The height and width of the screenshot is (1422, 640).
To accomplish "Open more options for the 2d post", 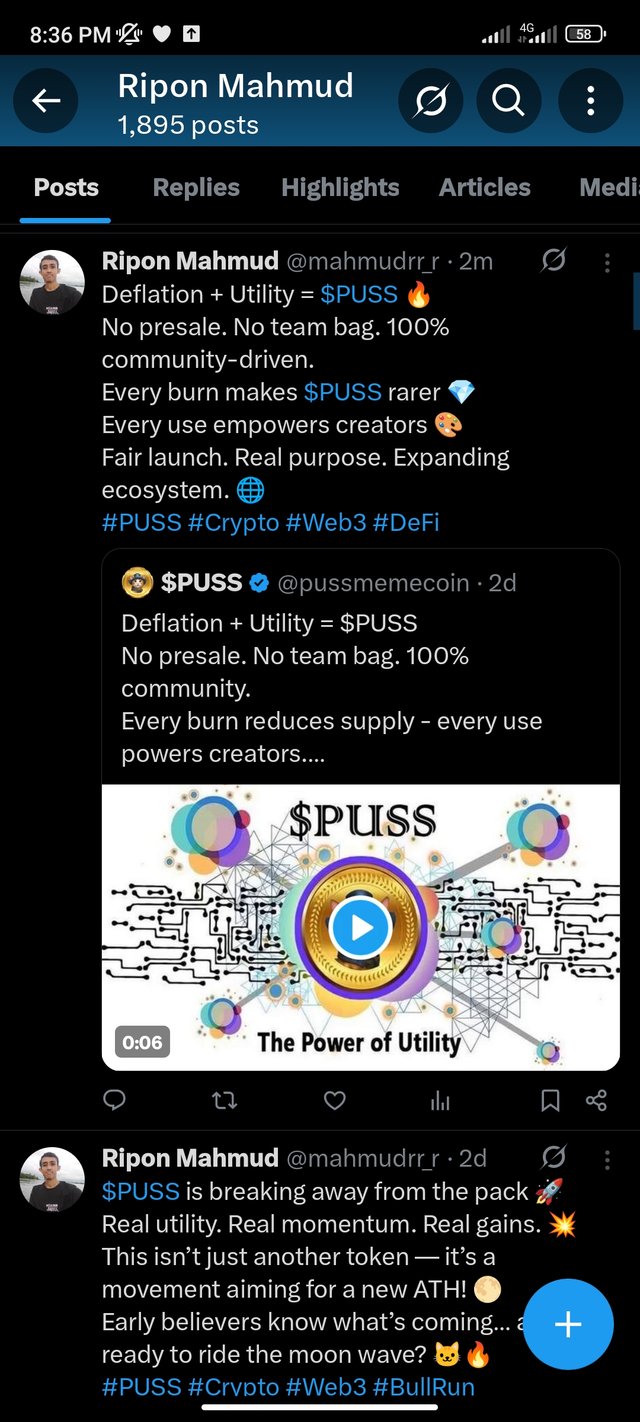I will point(607,1159).
